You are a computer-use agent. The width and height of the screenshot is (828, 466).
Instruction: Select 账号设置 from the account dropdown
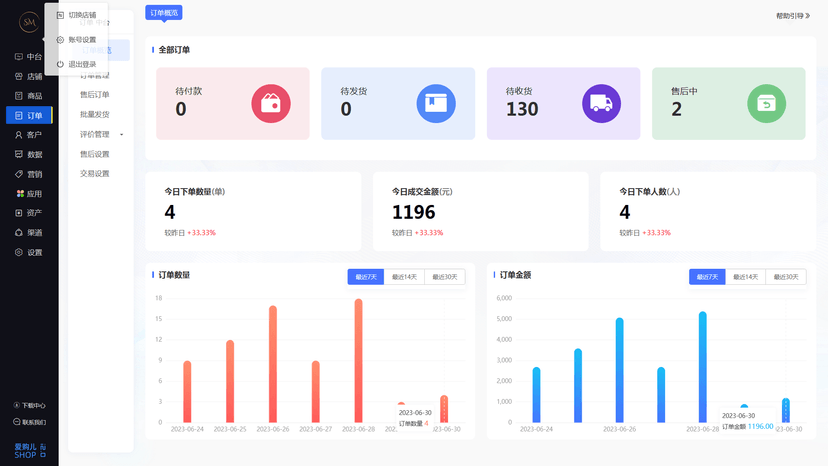pos(82,40)
